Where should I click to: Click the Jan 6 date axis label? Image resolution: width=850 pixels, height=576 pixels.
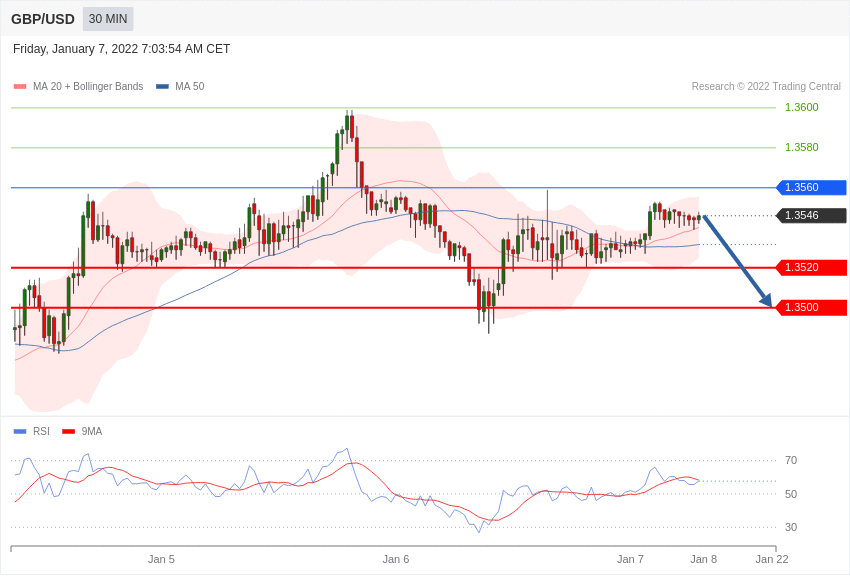click(396, 559)
